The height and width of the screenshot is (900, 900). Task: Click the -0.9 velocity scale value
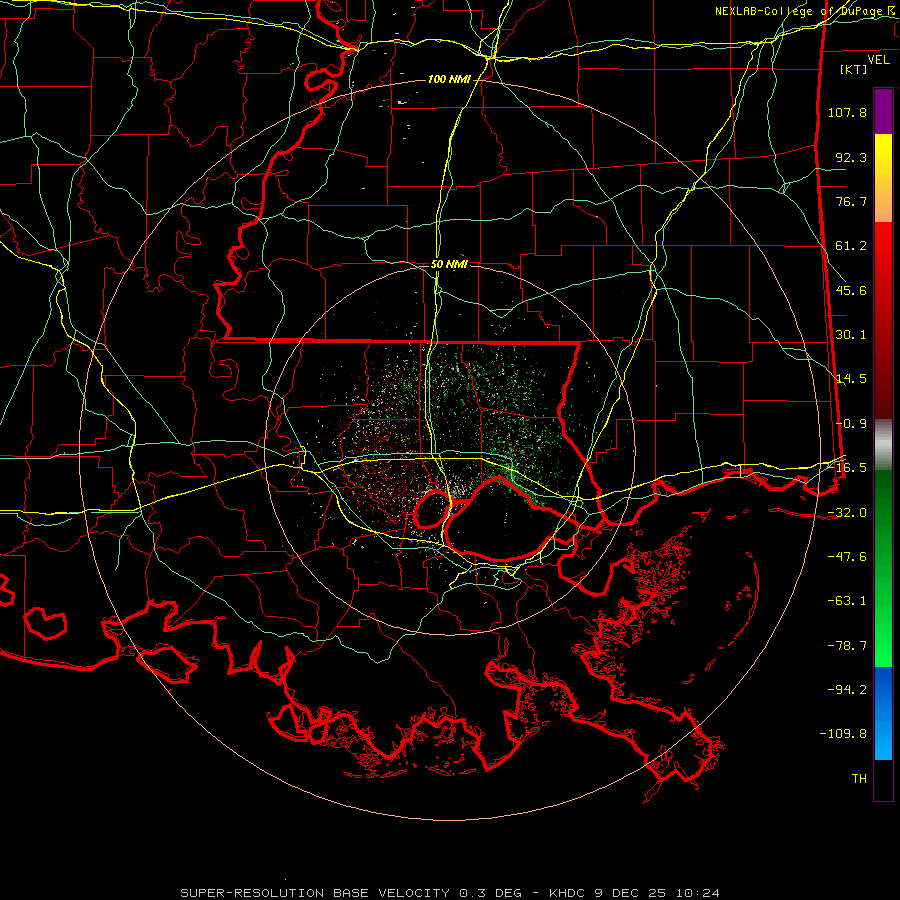[851, 424]
